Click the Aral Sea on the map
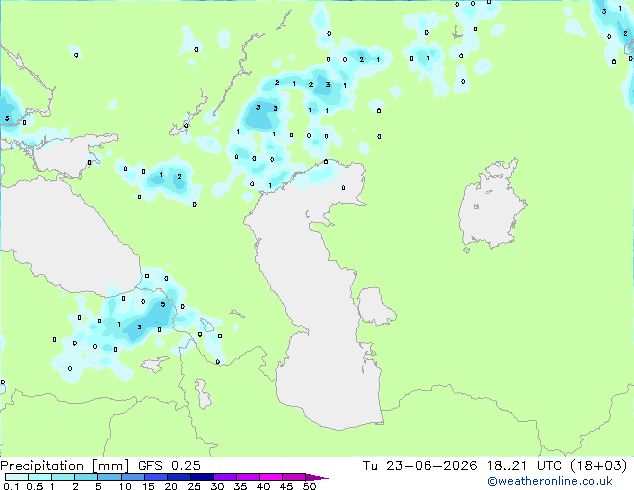The image size is (634, 490). pos(491,206)
